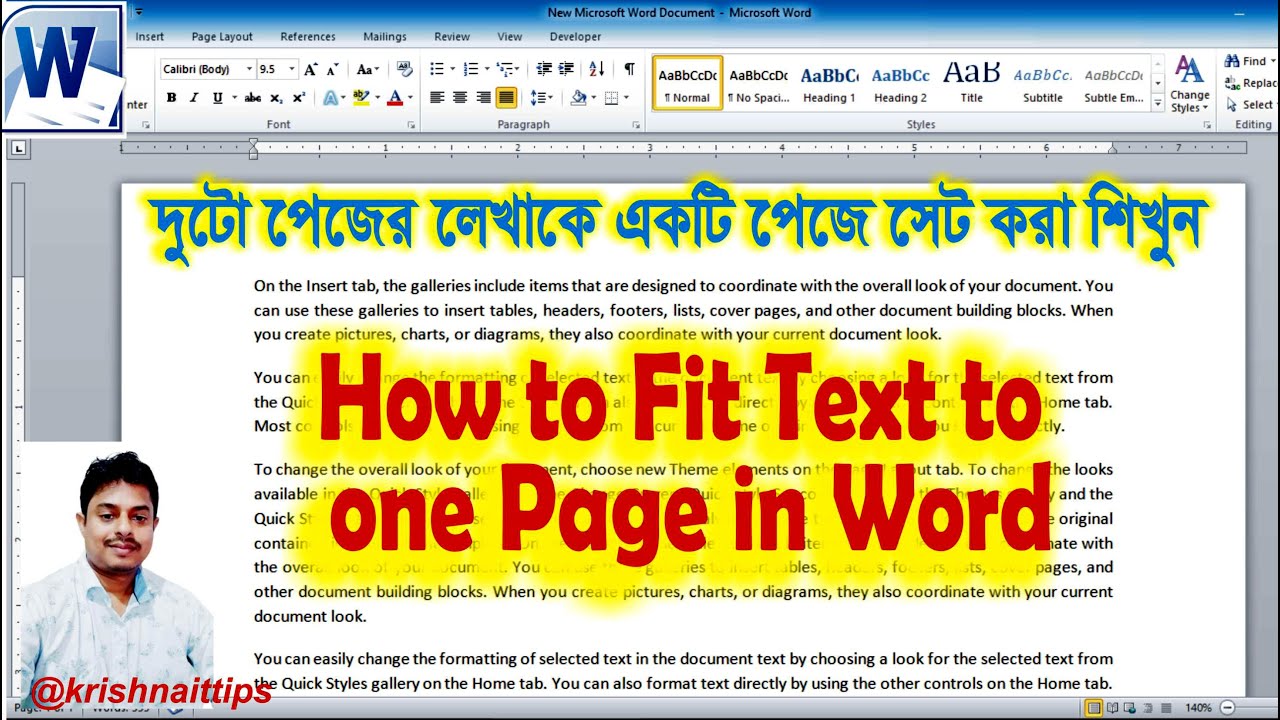The image size is (1280, 720).
Task: Click the Shrink Font icon
Action: 332,69
